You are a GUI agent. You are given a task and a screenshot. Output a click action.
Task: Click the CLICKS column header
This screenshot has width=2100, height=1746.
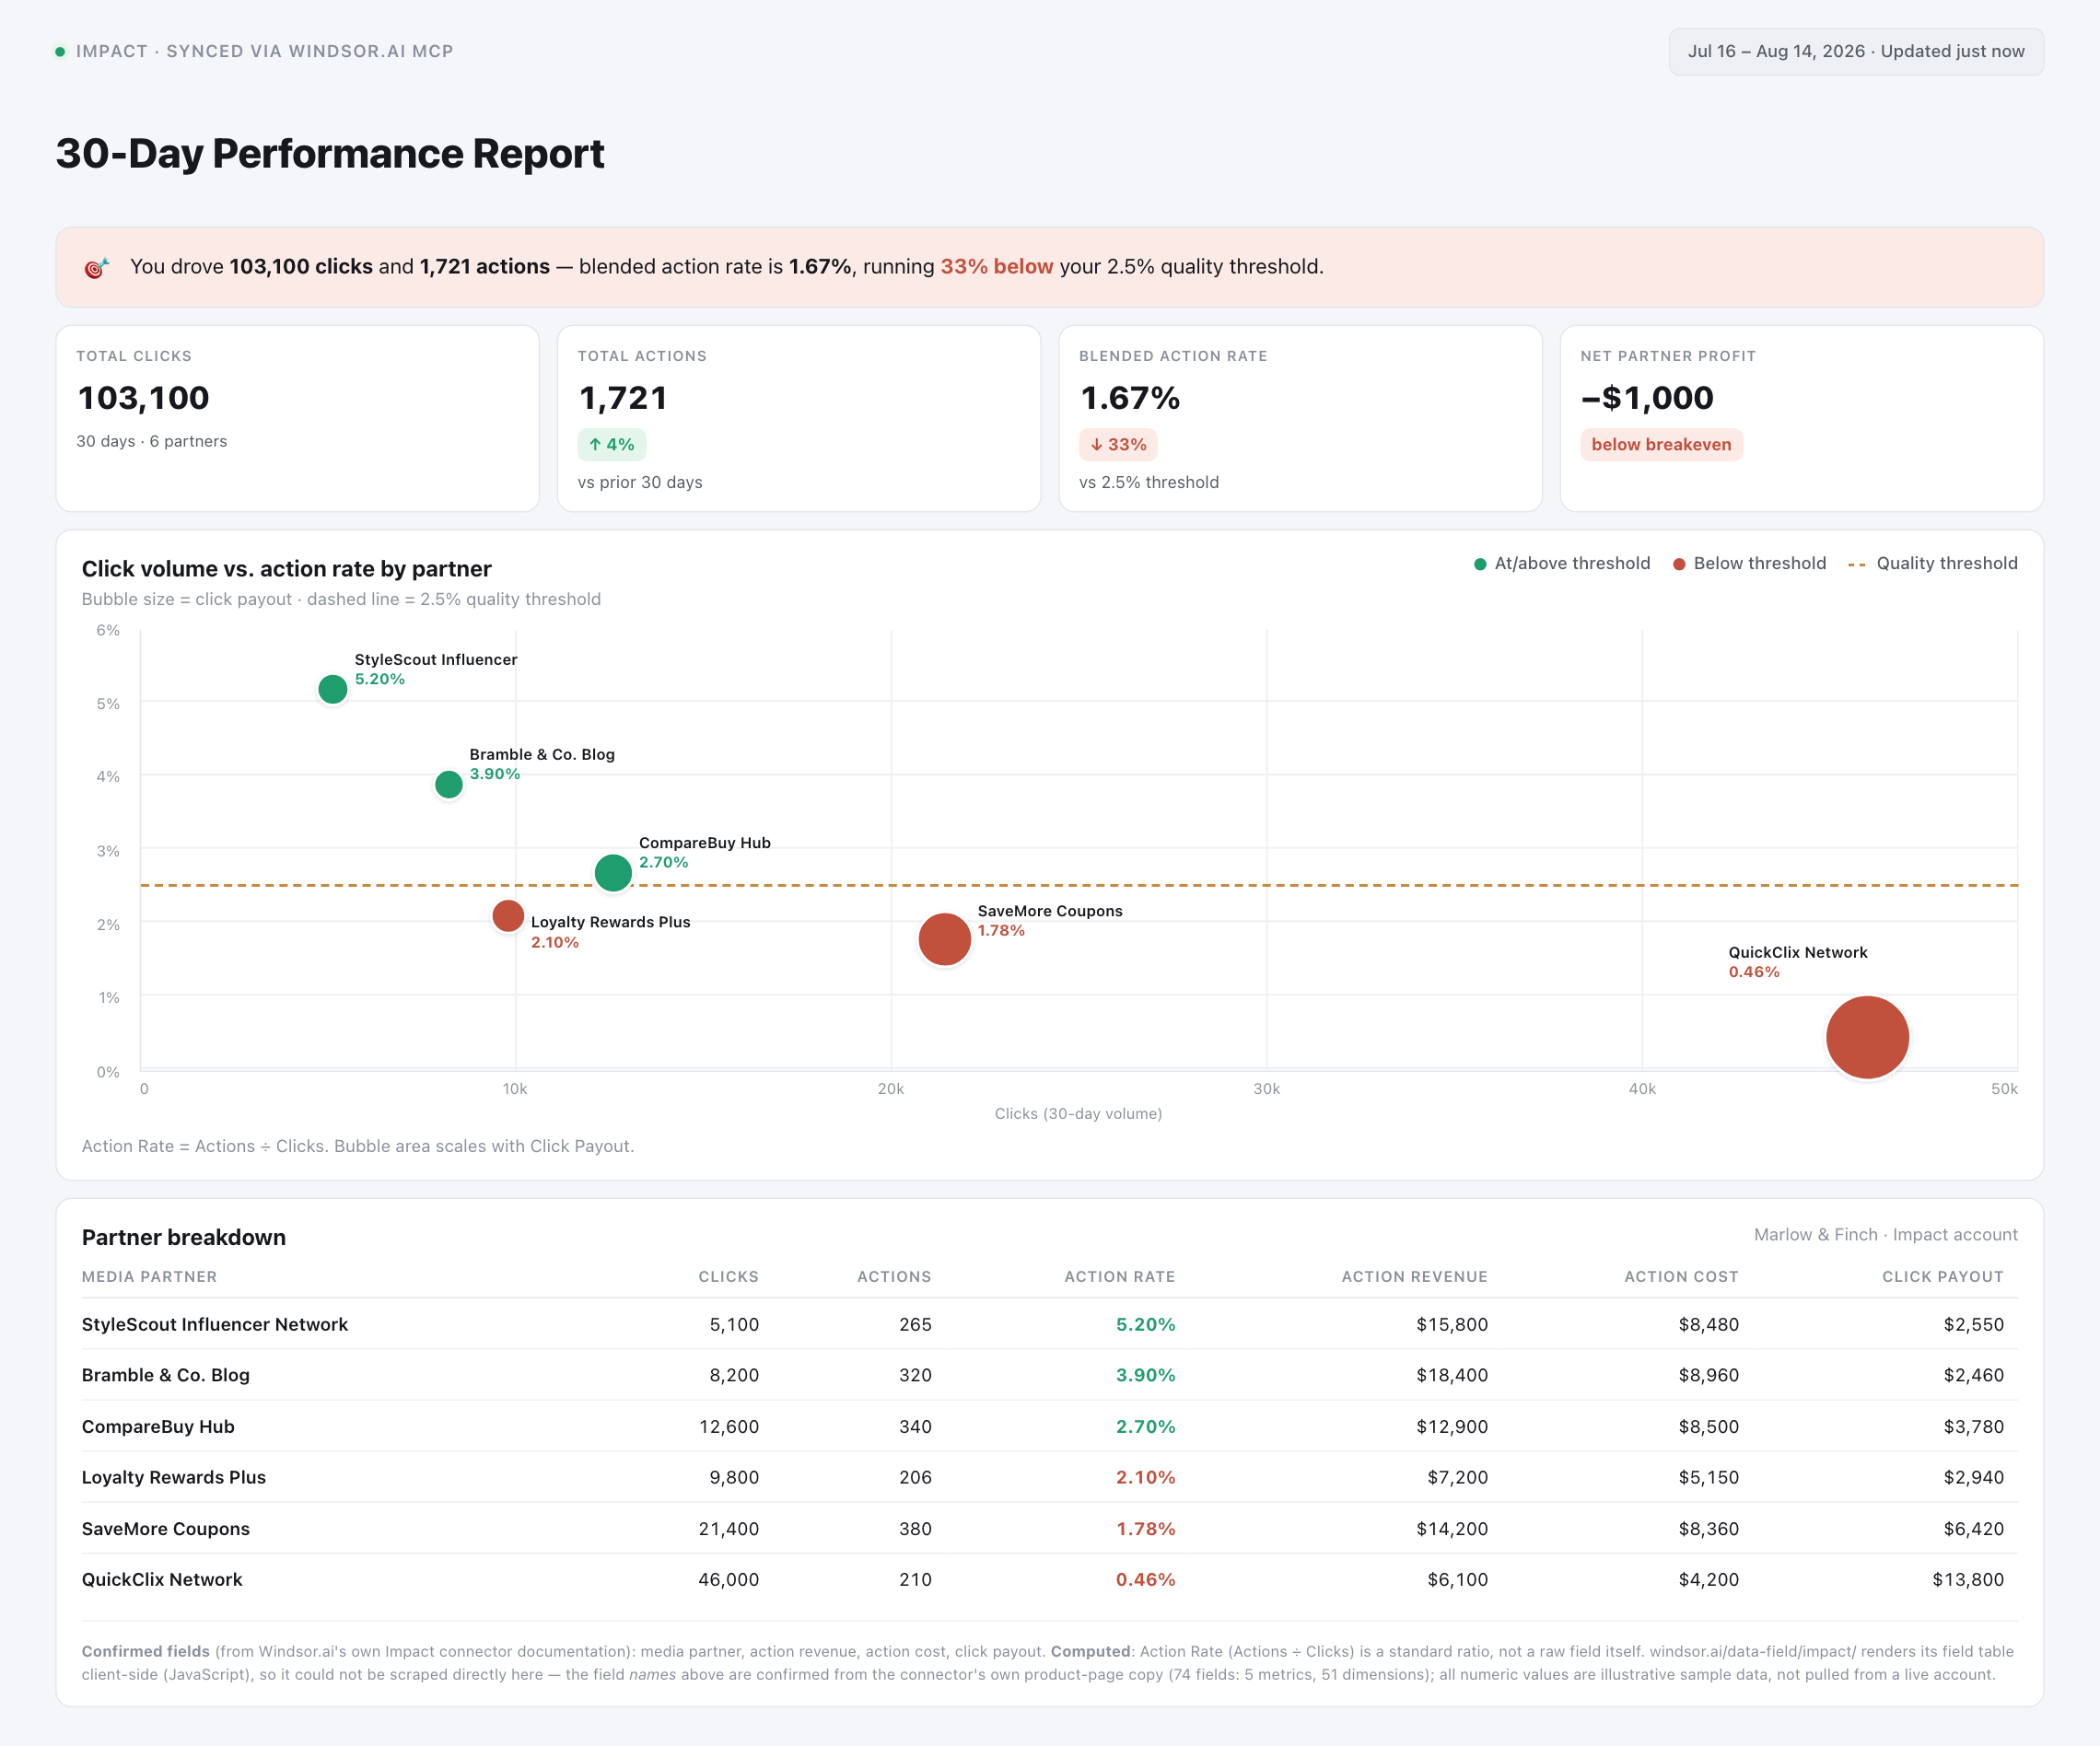[728, 1276]
